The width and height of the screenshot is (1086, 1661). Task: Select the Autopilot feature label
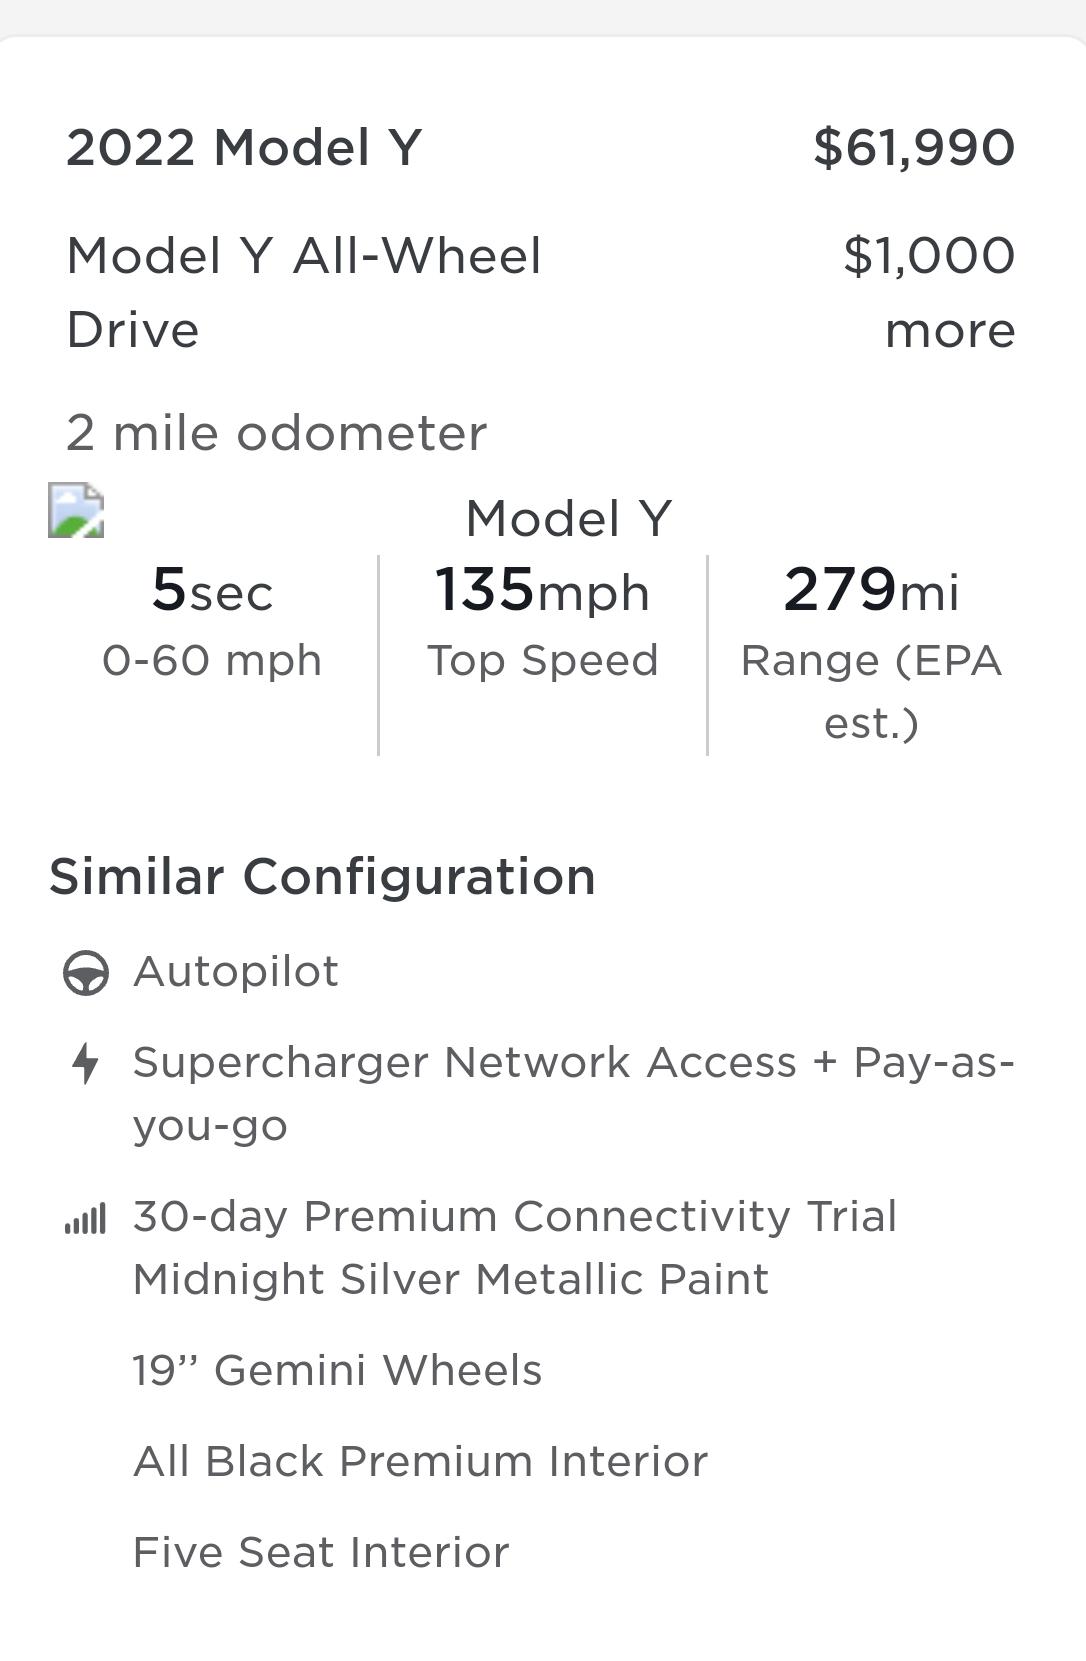[x=236, y=972]
